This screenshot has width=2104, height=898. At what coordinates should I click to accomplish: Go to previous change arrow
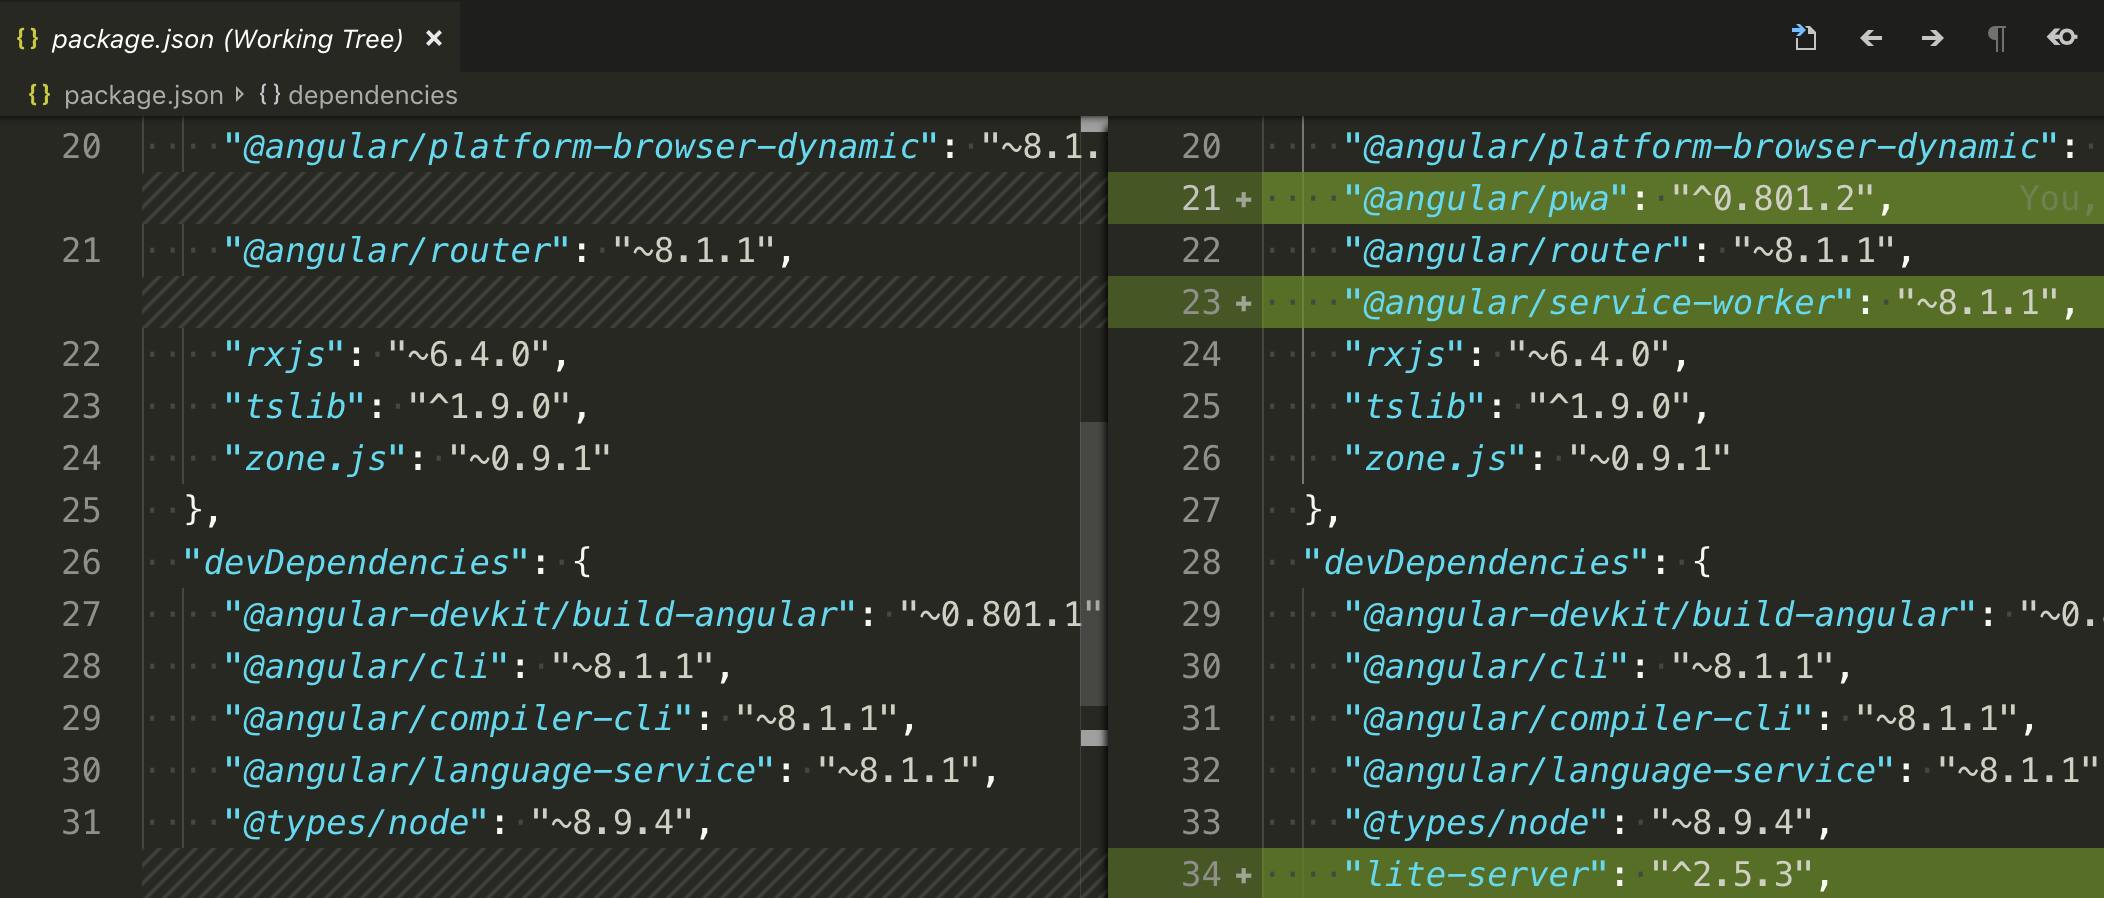pyautogui.click(x=1871, y=38)
